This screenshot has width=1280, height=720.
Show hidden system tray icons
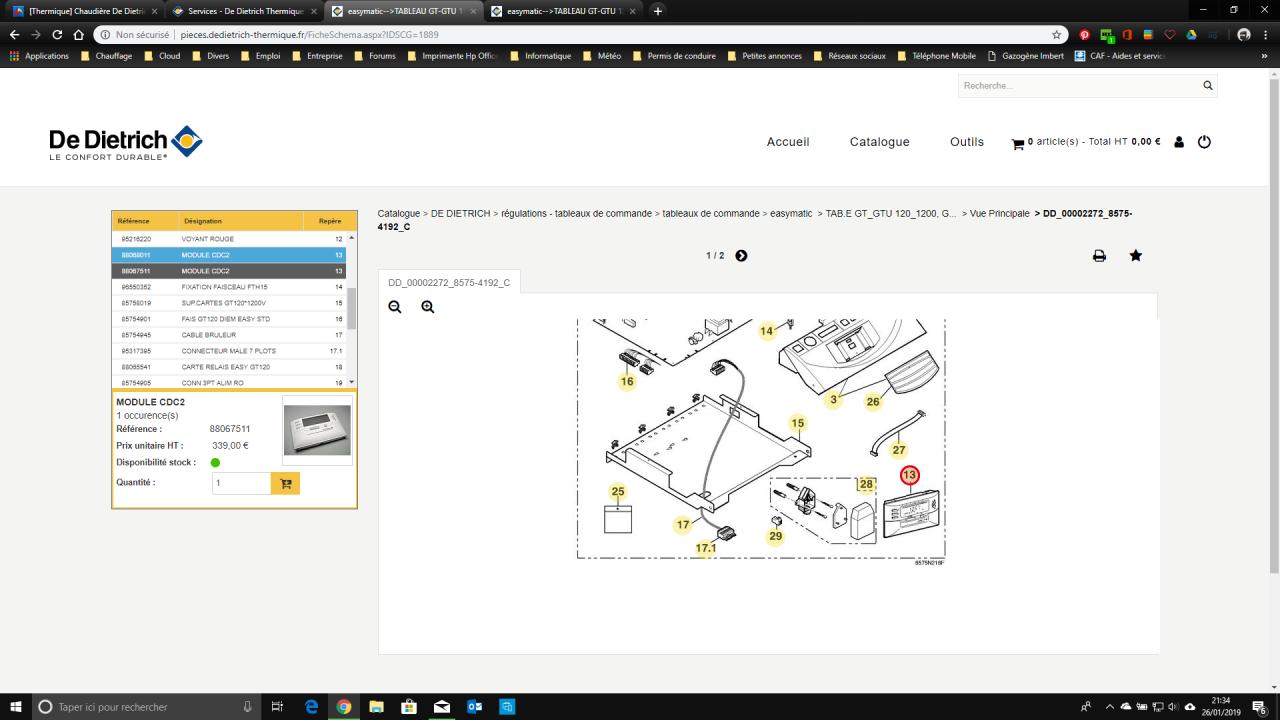(x=1109, y=707)
